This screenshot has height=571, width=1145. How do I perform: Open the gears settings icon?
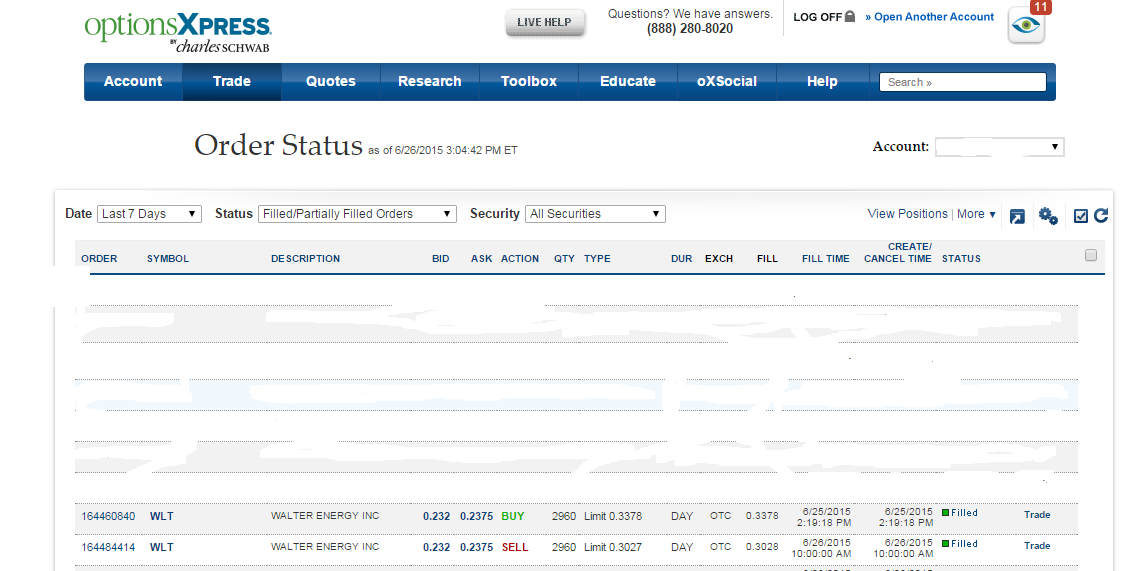point(1049,215)
